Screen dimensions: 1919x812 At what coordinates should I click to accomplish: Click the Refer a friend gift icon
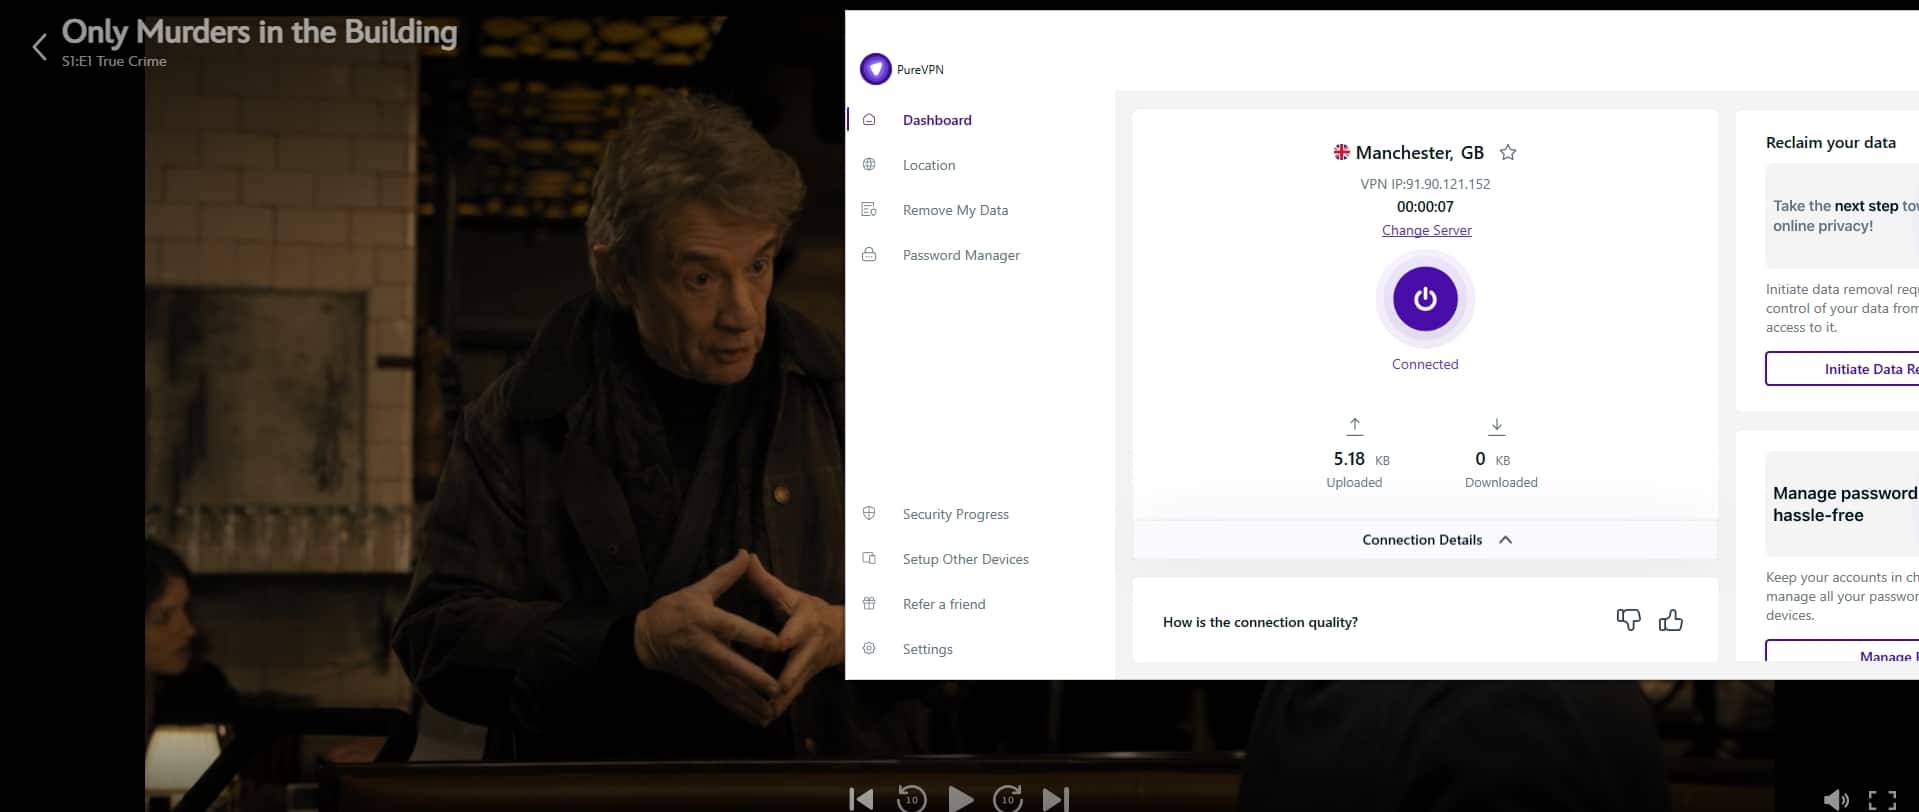click(869, 603)
